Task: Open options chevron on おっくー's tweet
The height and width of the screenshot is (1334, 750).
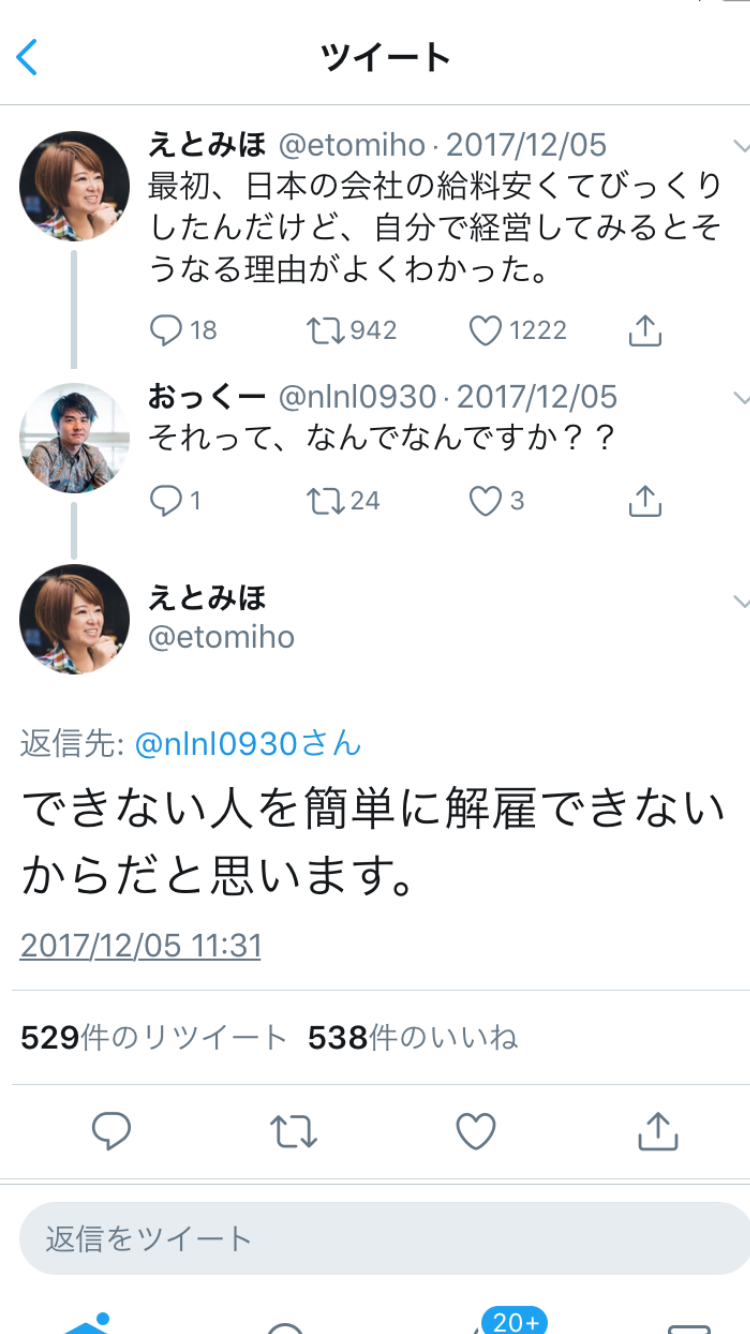Action: pyautogui.click(x=741, y=399)
